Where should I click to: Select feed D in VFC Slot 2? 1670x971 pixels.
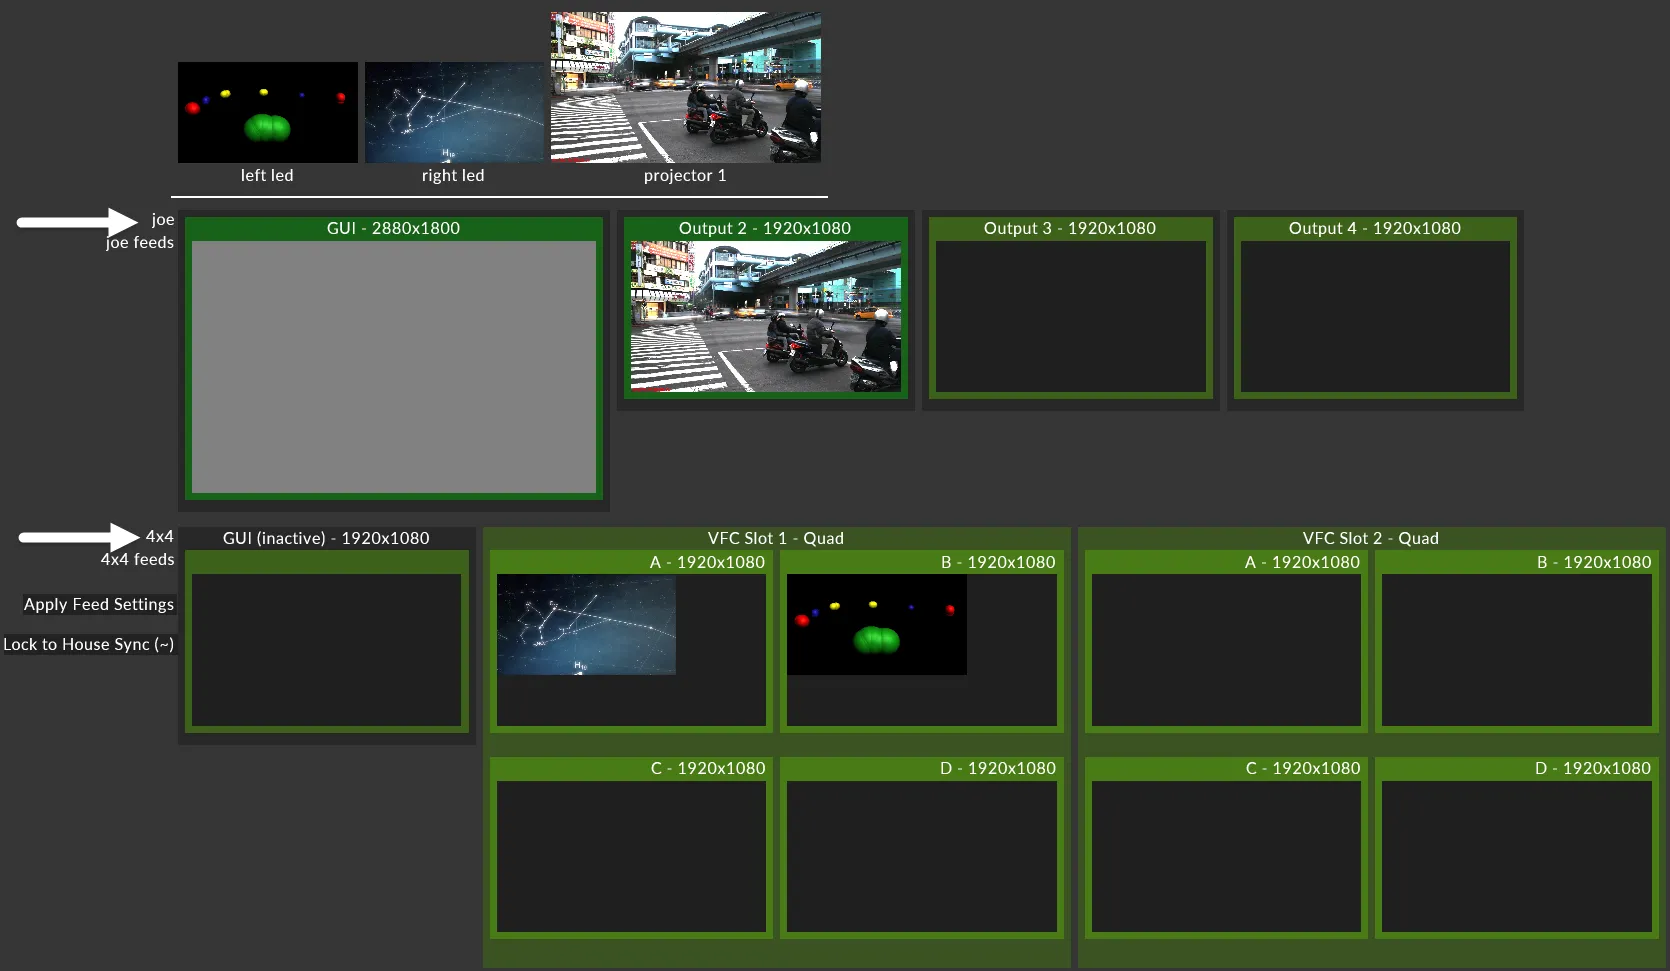click(1515, 856)
